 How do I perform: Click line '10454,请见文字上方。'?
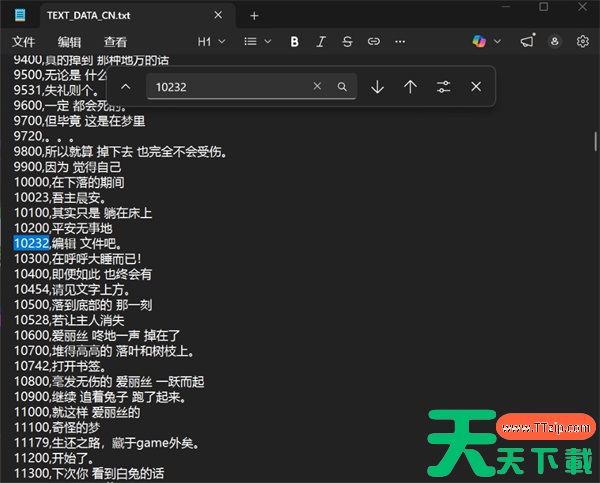coord(72,289)
